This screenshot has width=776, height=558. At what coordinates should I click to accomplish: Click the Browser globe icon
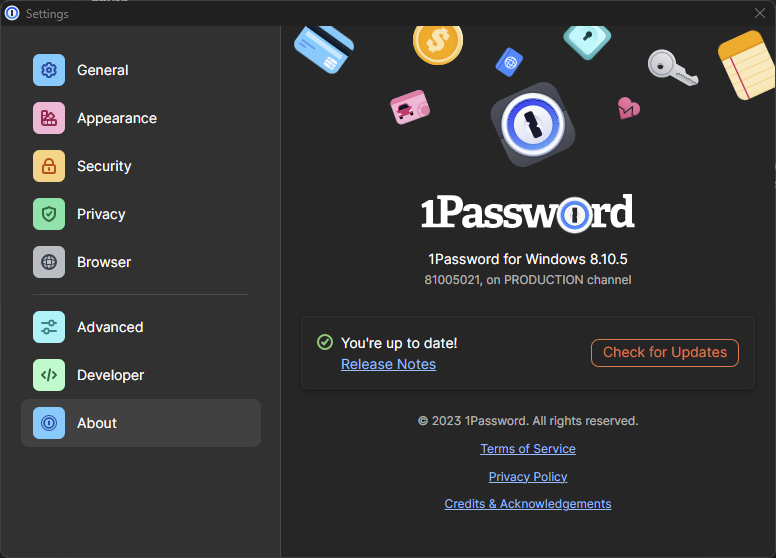(49, 262)
